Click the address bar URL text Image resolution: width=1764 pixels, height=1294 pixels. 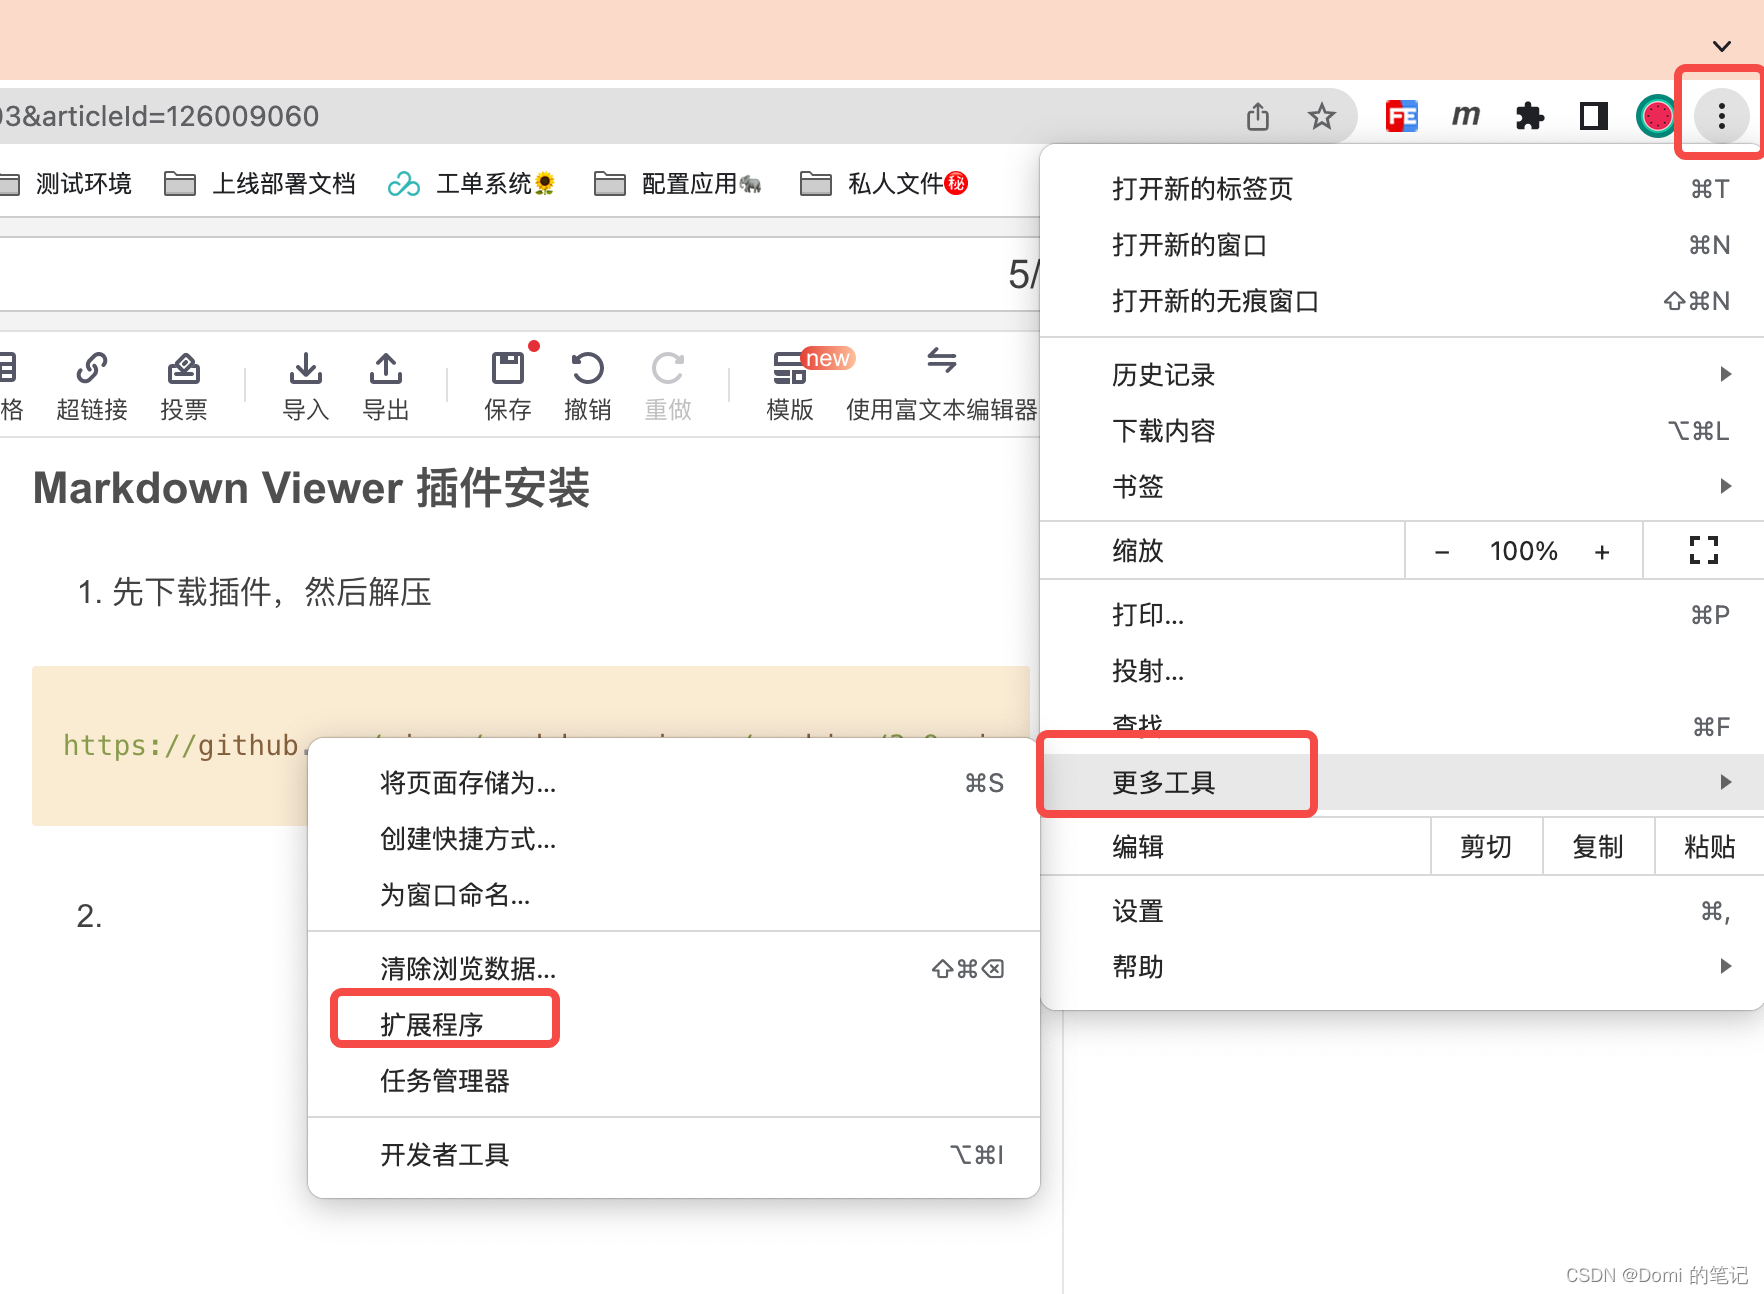(160, 116)
